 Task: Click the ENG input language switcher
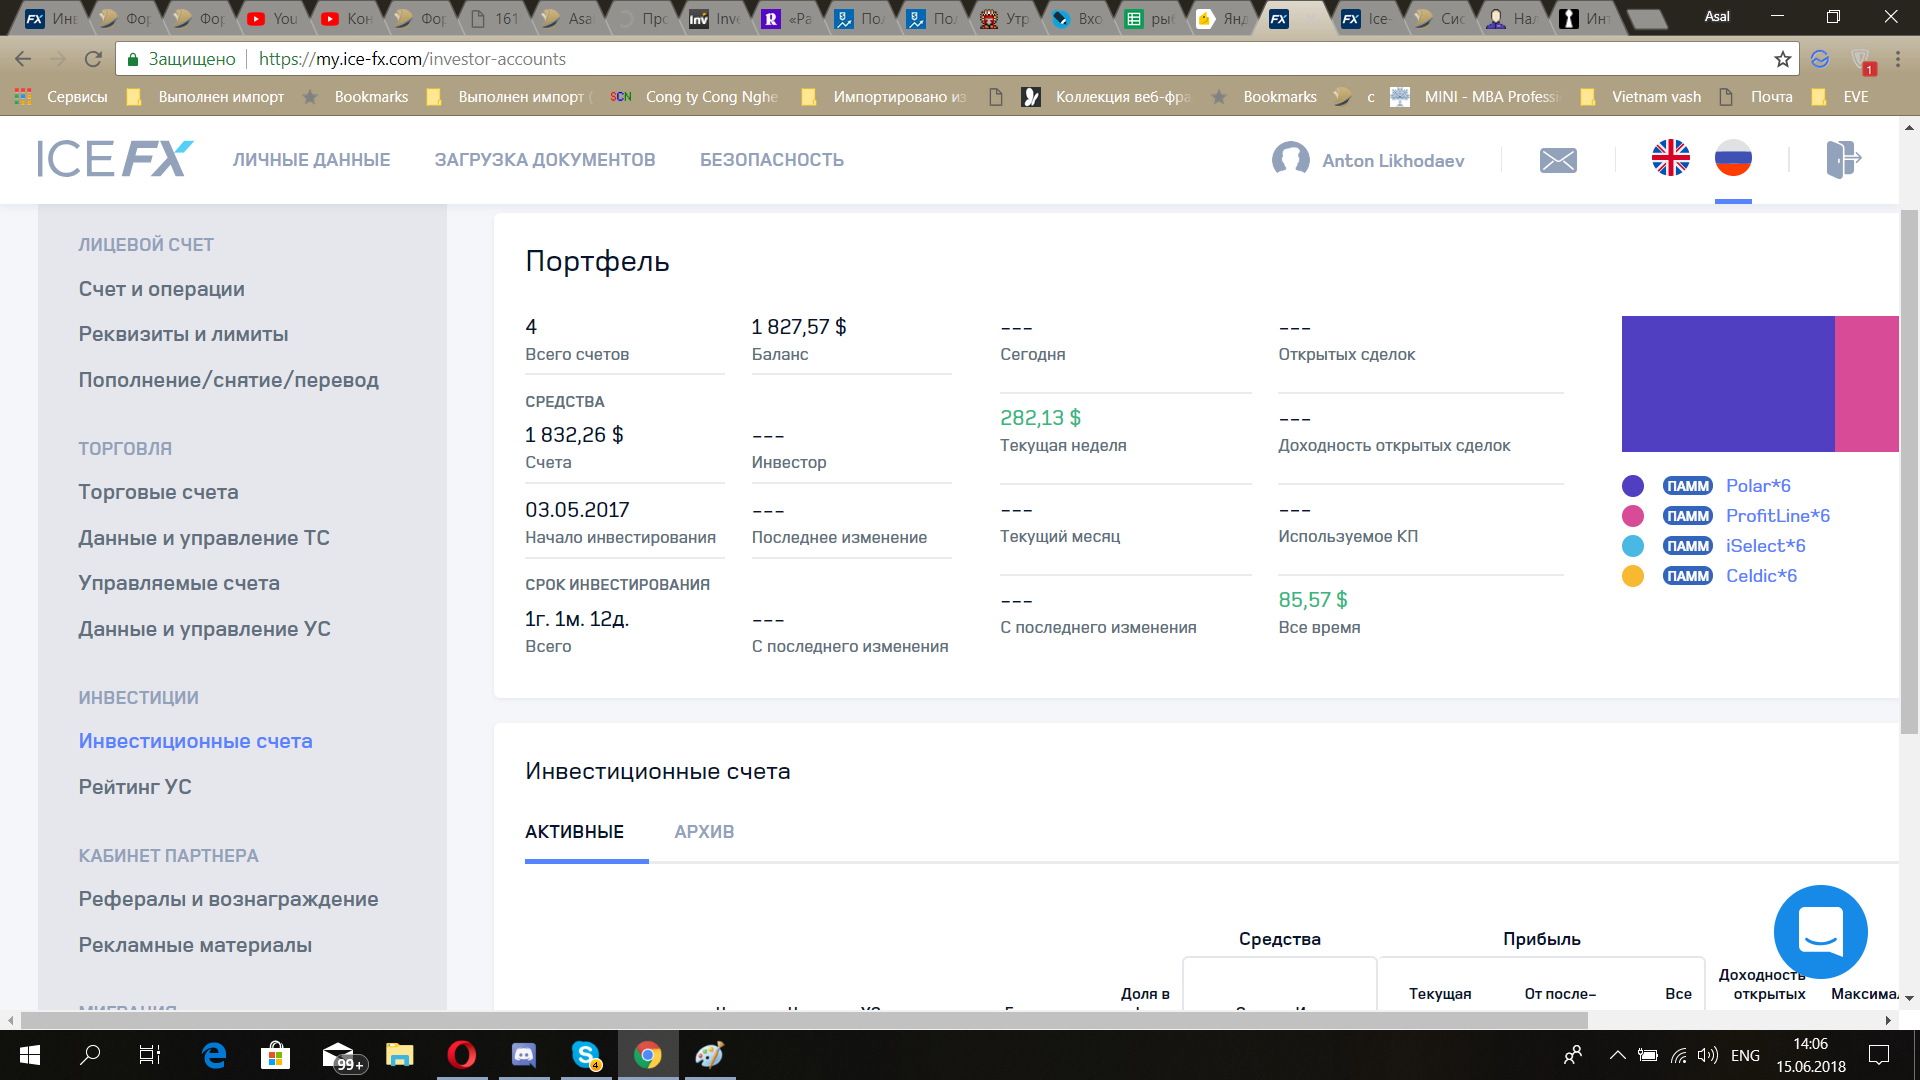tap(1745, 1055)
